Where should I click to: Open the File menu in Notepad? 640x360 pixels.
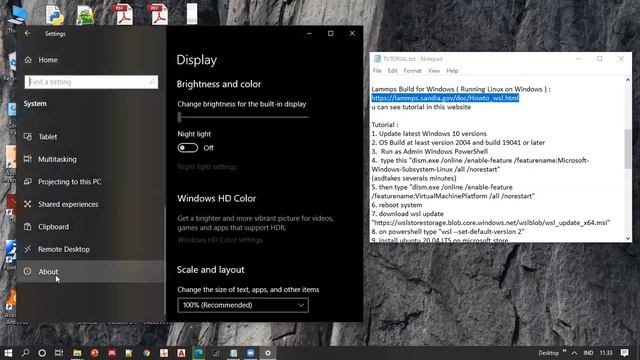[x=377, y=71]
